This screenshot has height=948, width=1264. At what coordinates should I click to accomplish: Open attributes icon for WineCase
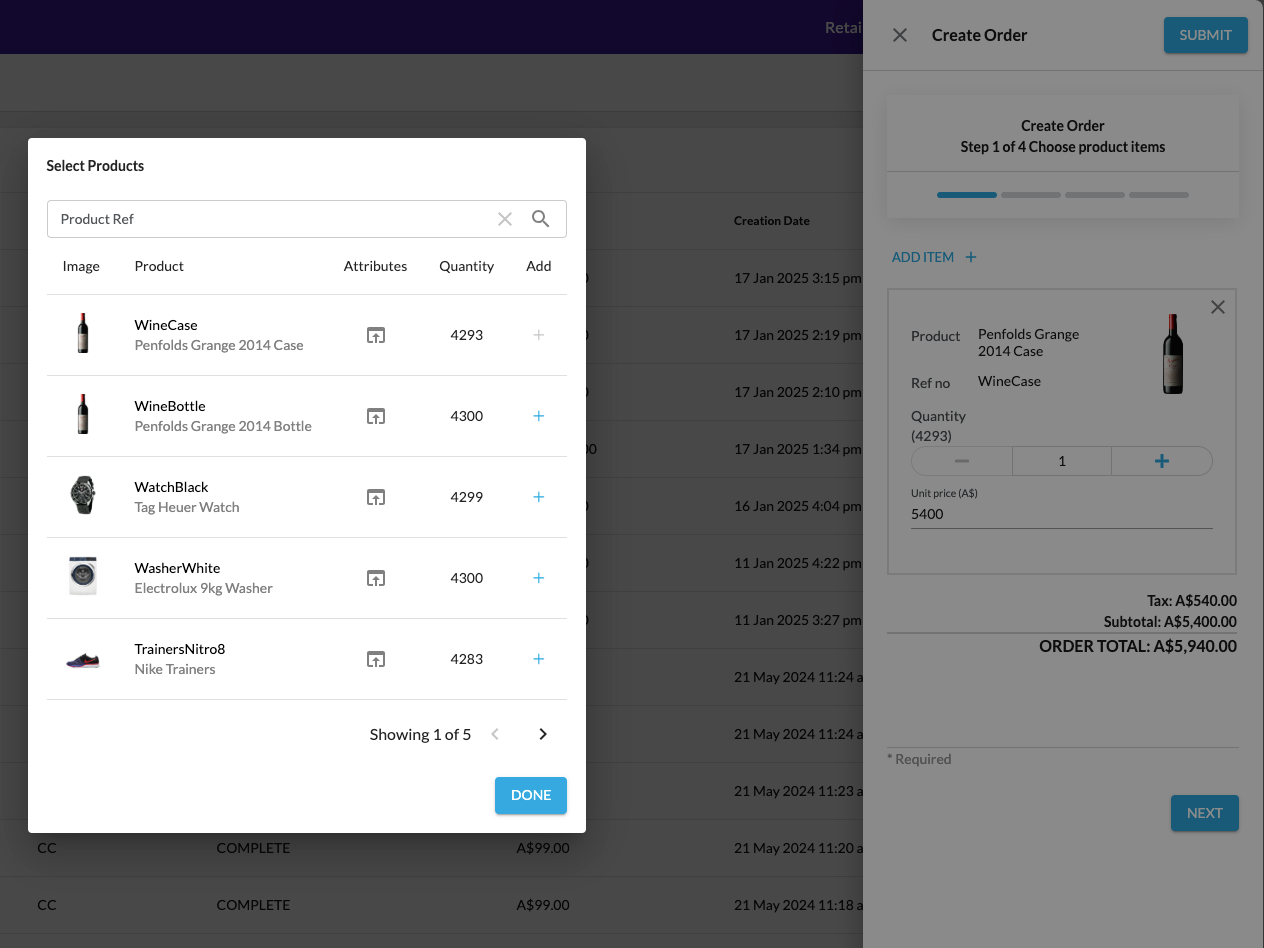[375, 335]
